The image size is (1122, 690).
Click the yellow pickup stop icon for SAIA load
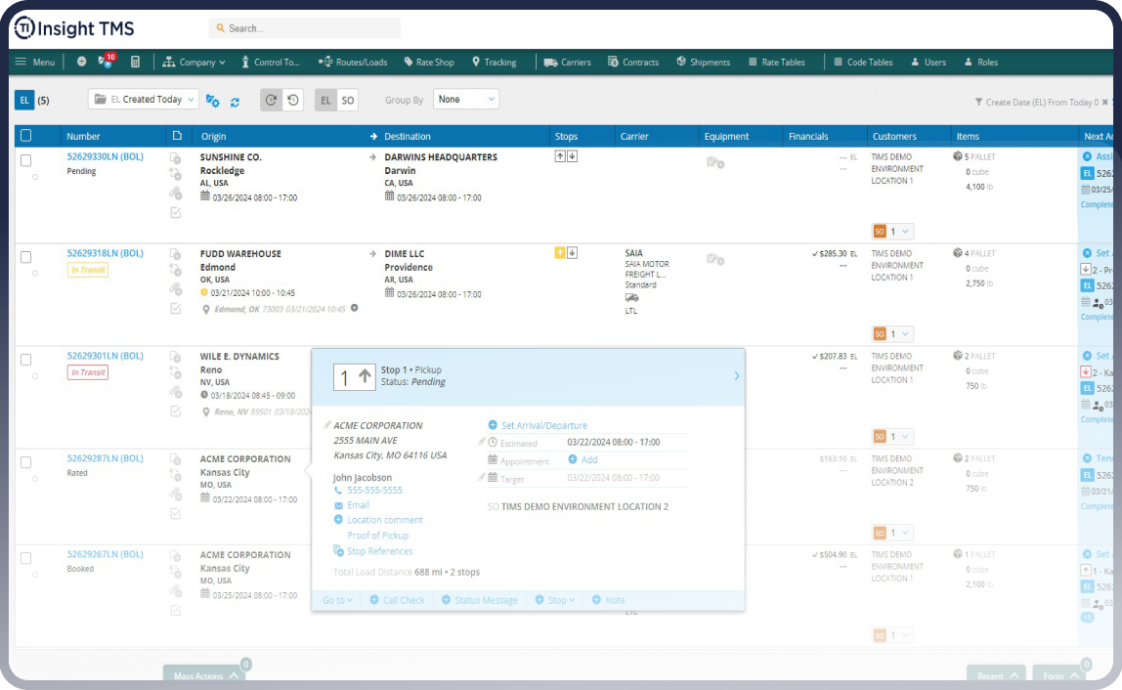[560, 253]
